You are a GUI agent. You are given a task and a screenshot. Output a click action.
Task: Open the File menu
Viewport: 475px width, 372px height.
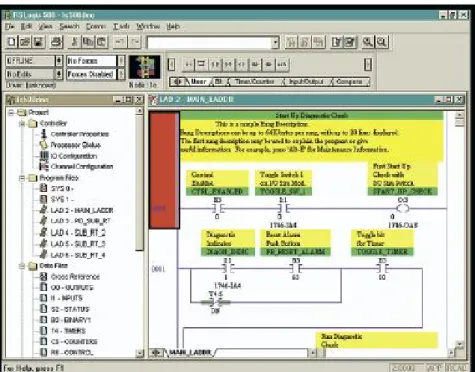pos(10,26)
